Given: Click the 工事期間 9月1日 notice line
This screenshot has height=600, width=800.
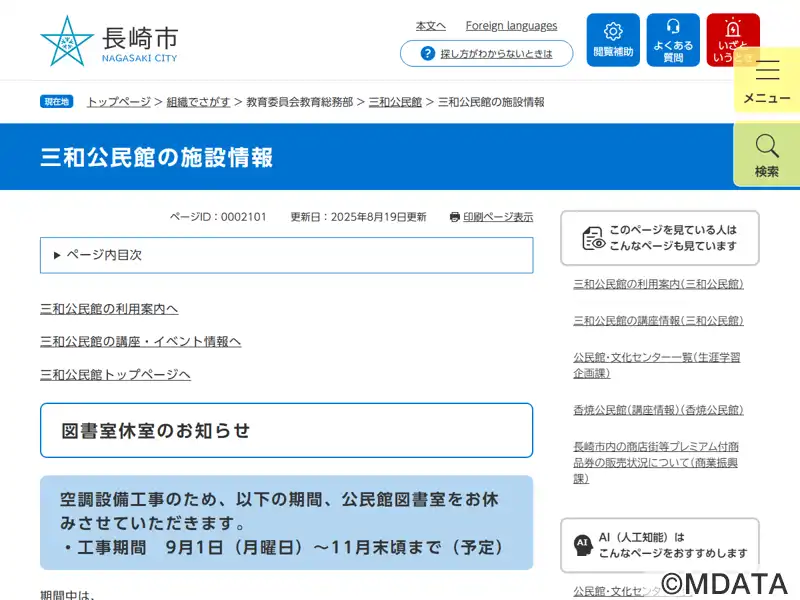Looking at the screenshot, I should point(283,547).
